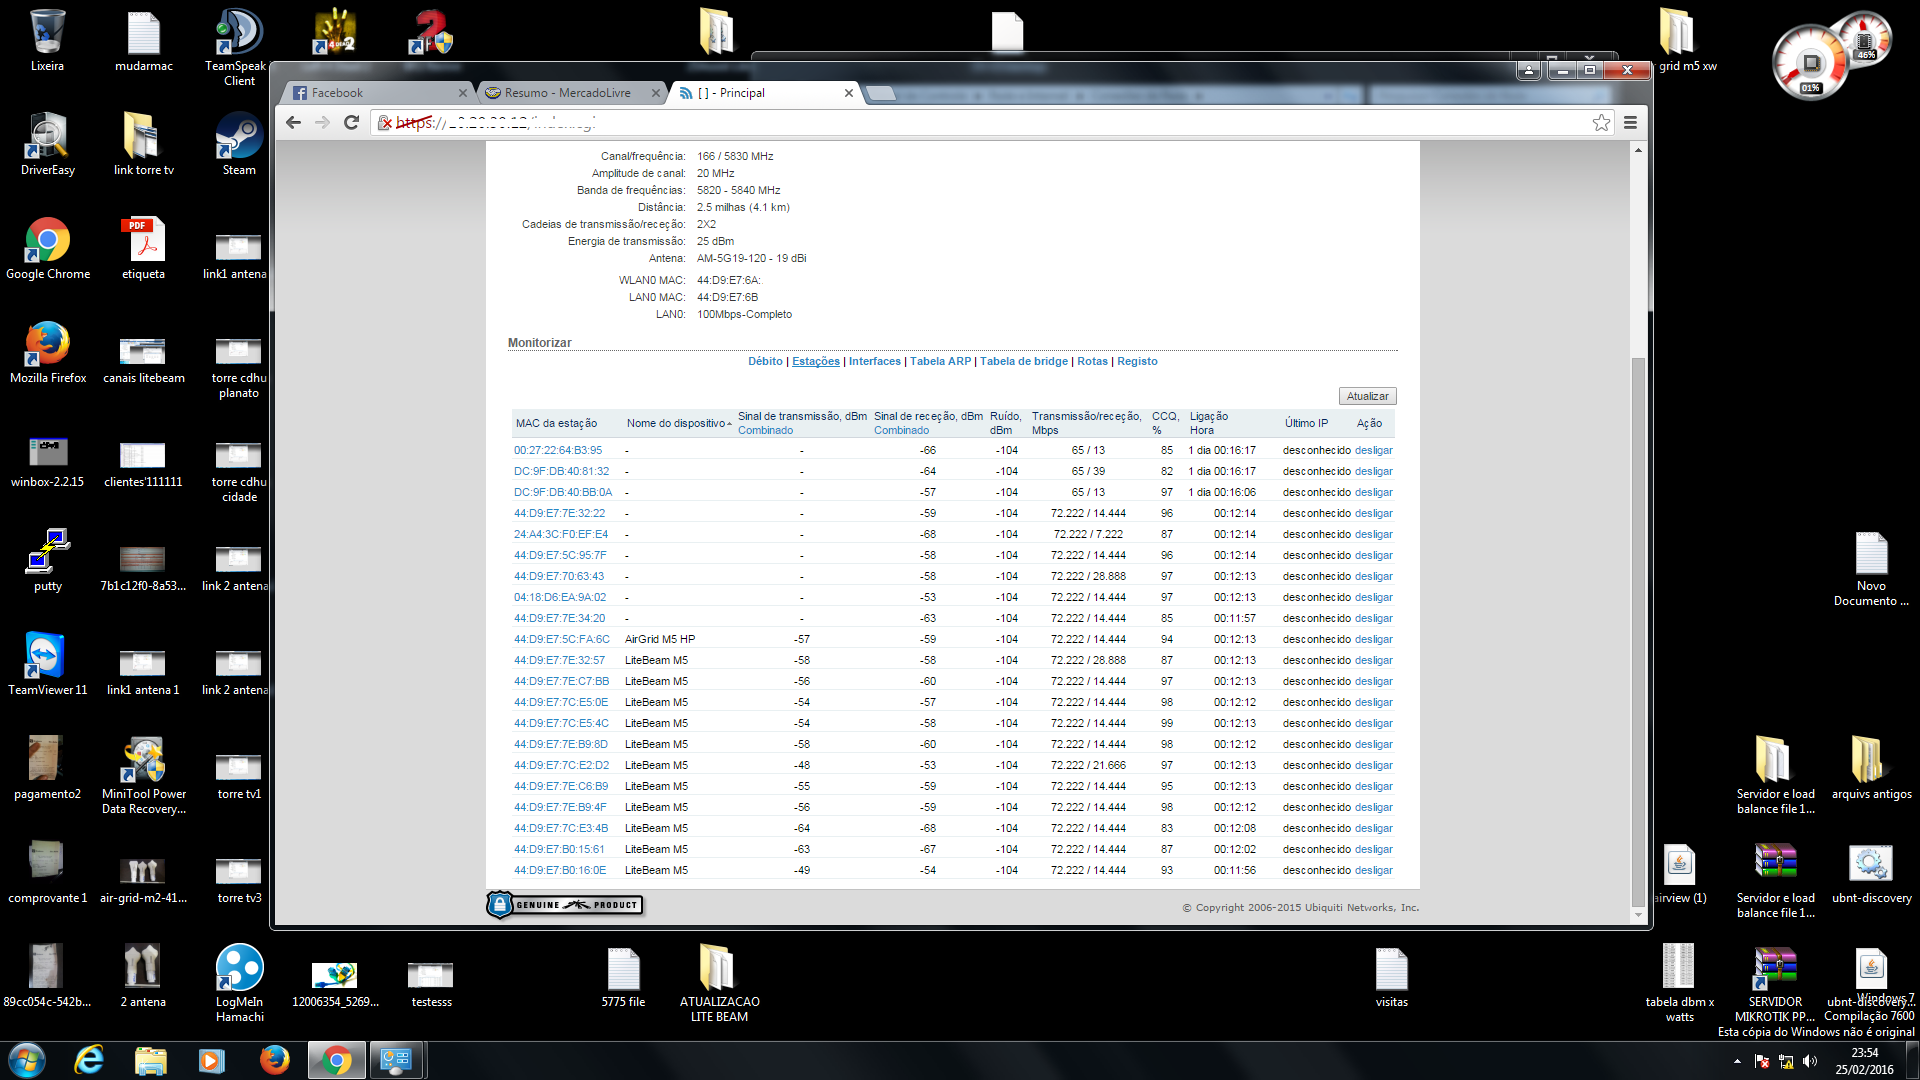Click the bookmark star icon
The image size is (1920, 1080).
pos(1601,122)
